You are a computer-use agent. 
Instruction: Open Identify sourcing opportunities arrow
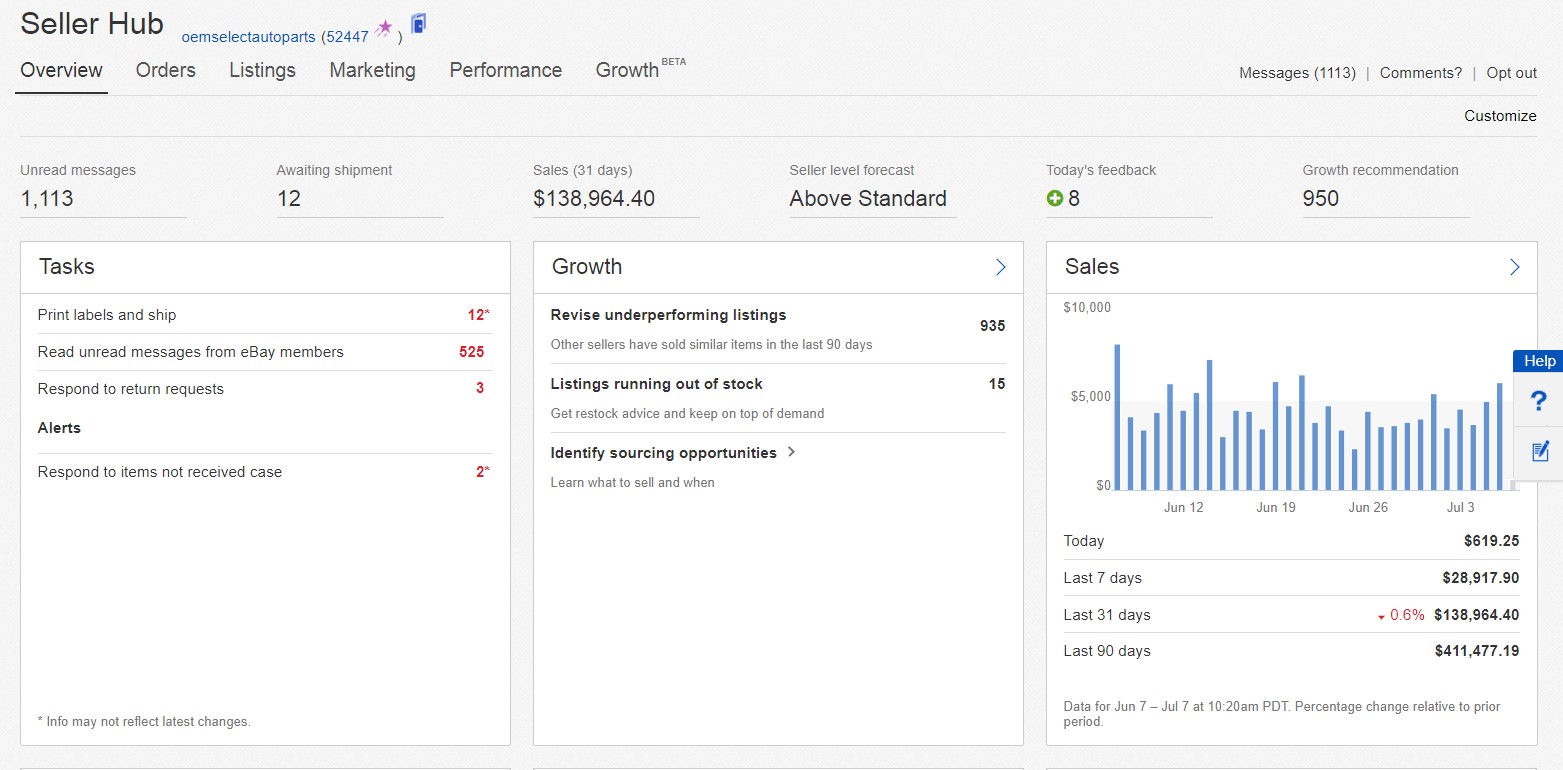(791, 452)
